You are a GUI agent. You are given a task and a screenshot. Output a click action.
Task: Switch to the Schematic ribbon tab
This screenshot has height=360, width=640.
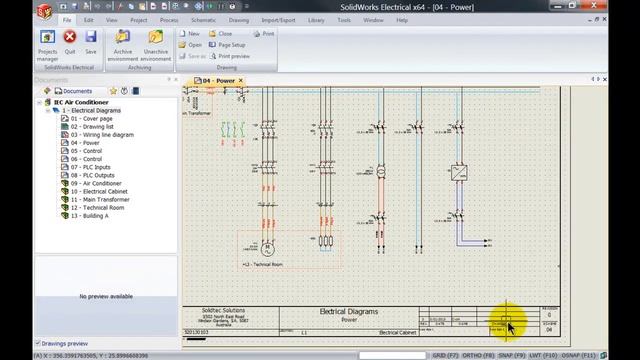[x=203, y=20]
